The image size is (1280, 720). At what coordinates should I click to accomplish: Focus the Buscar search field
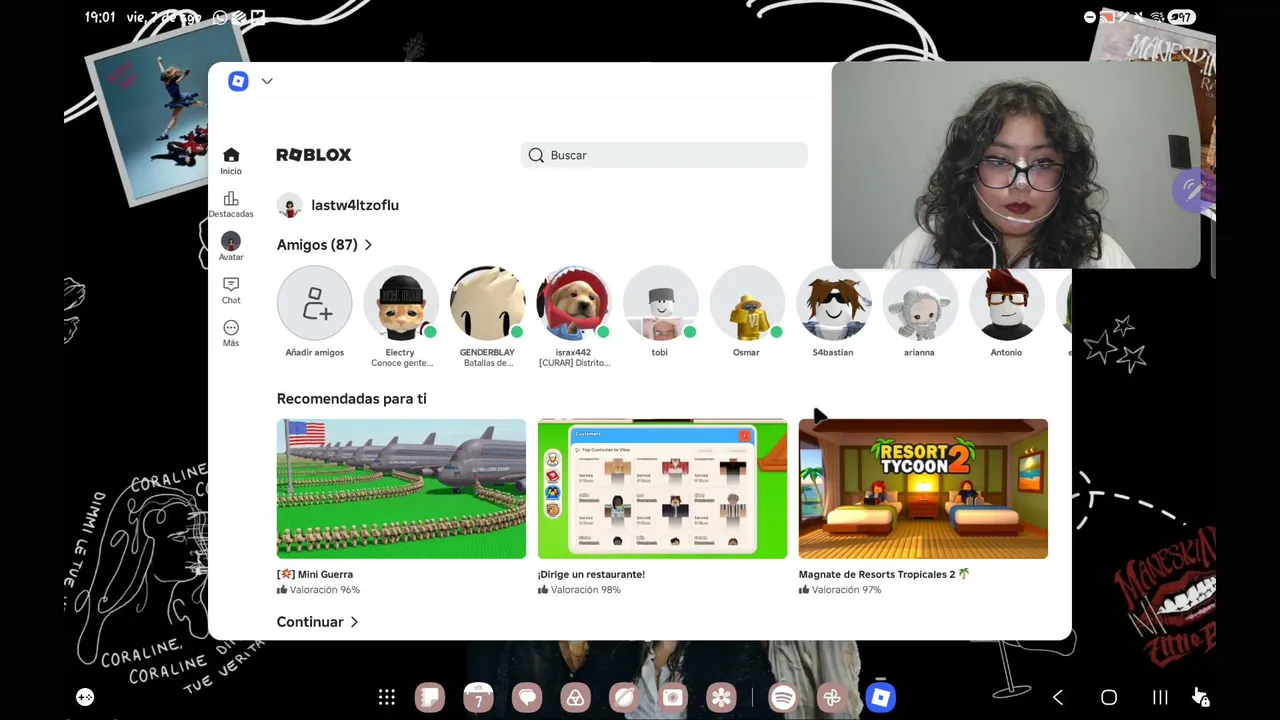pyautogui.click(x=664, y=155)
